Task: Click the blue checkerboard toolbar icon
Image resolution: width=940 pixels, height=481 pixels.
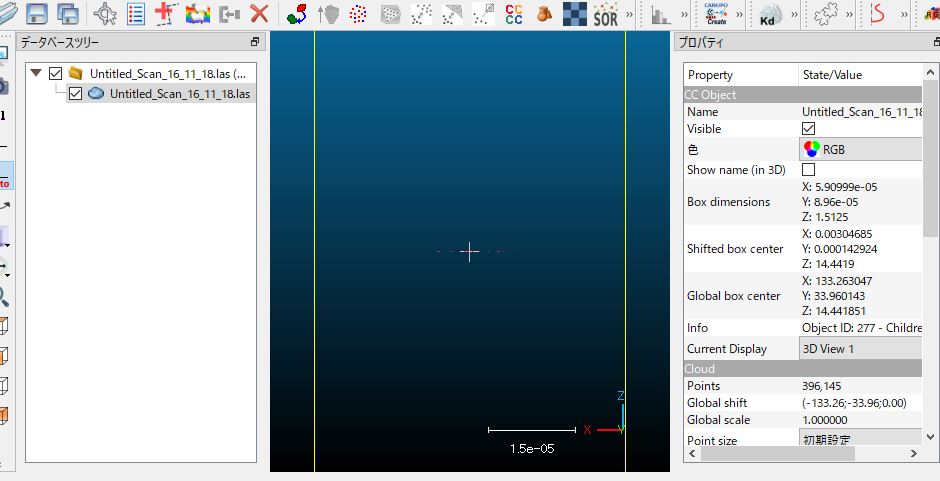Action: (575, 14)
